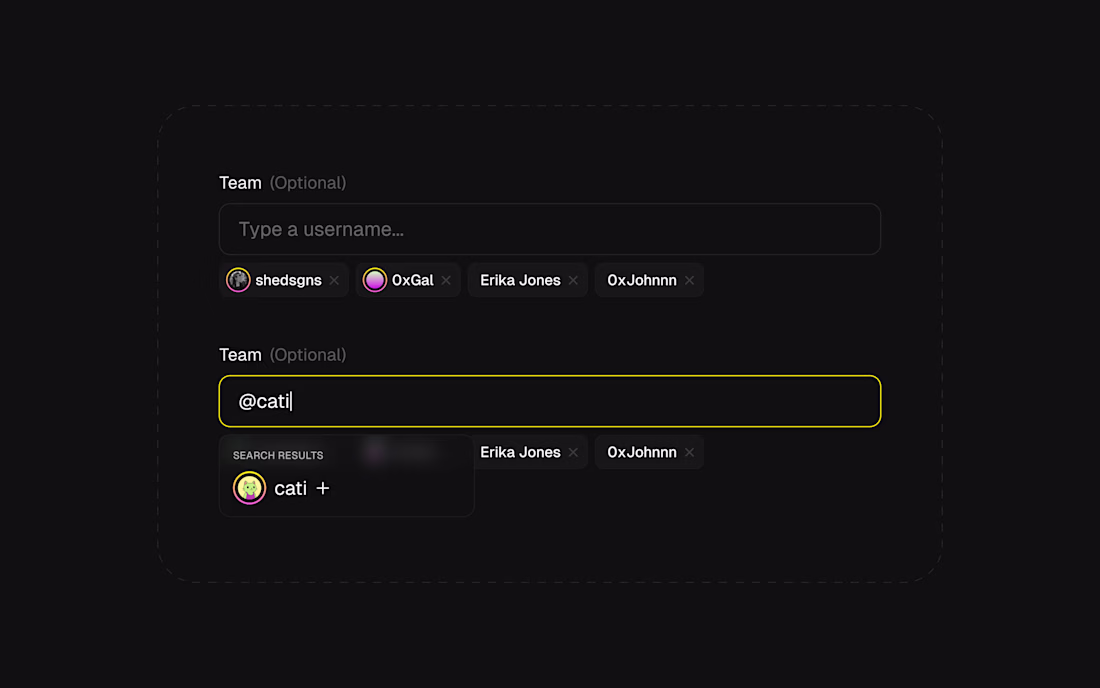Remove the 0xGal tag with its X
Viewport: 1100px width, 688px height.
tap(446, 281)
